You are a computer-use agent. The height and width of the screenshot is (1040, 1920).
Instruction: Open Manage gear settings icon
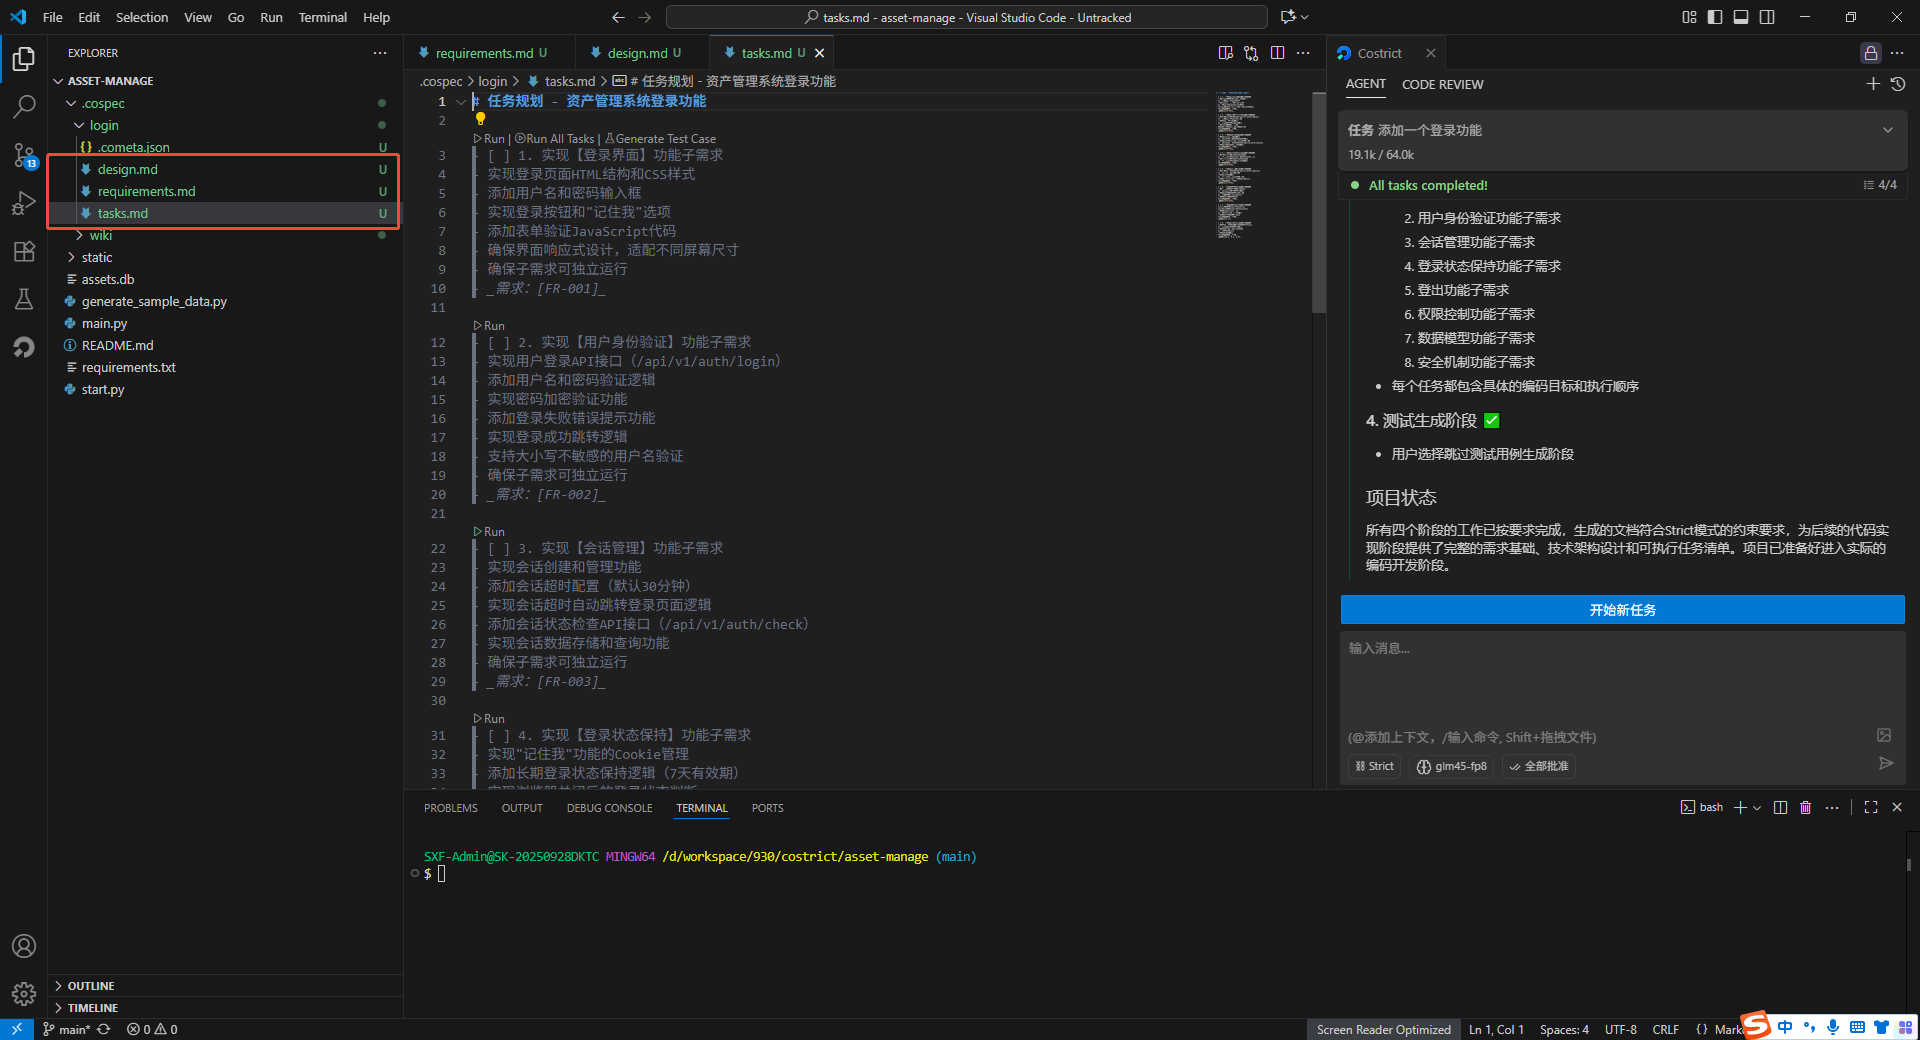coord(24,993)
